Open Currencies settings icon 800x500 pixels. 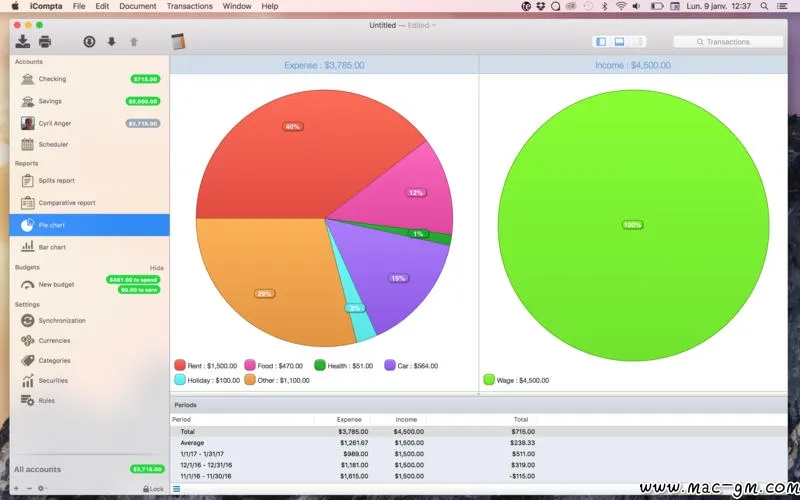[x=28, y=340]
